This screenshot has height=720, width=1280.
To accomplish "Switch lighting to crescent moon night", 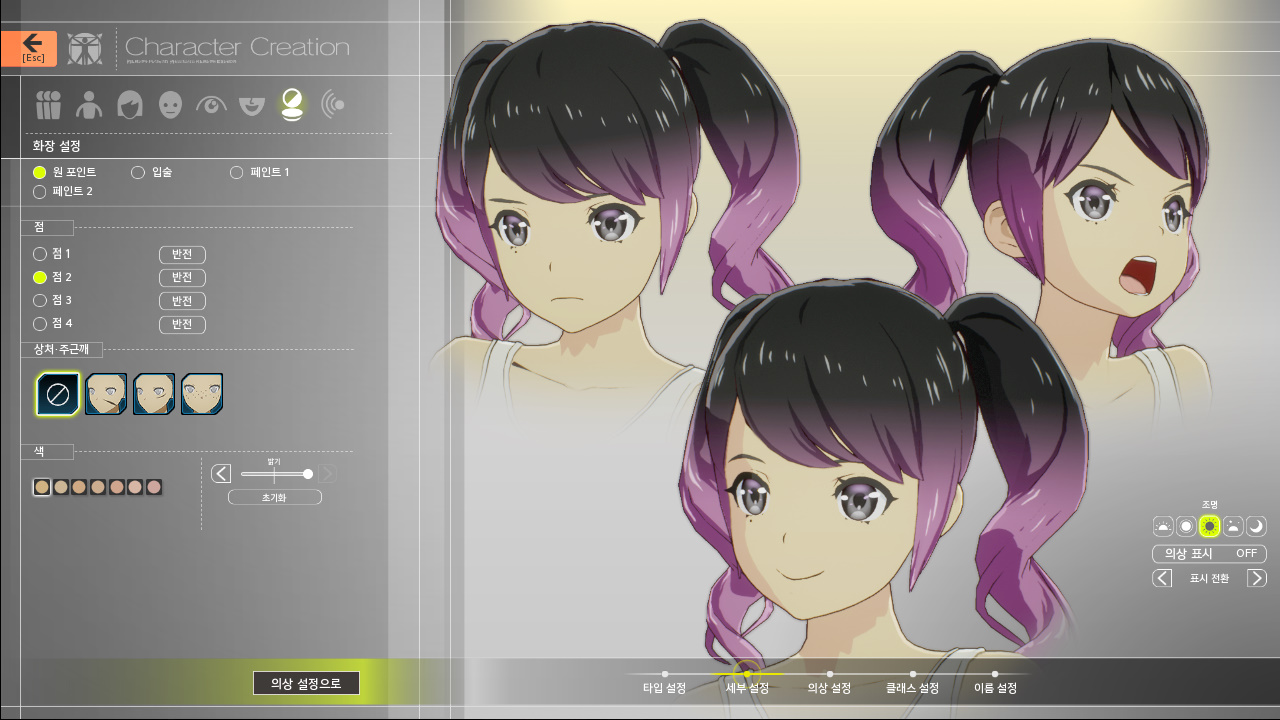I will [1255, 526].
